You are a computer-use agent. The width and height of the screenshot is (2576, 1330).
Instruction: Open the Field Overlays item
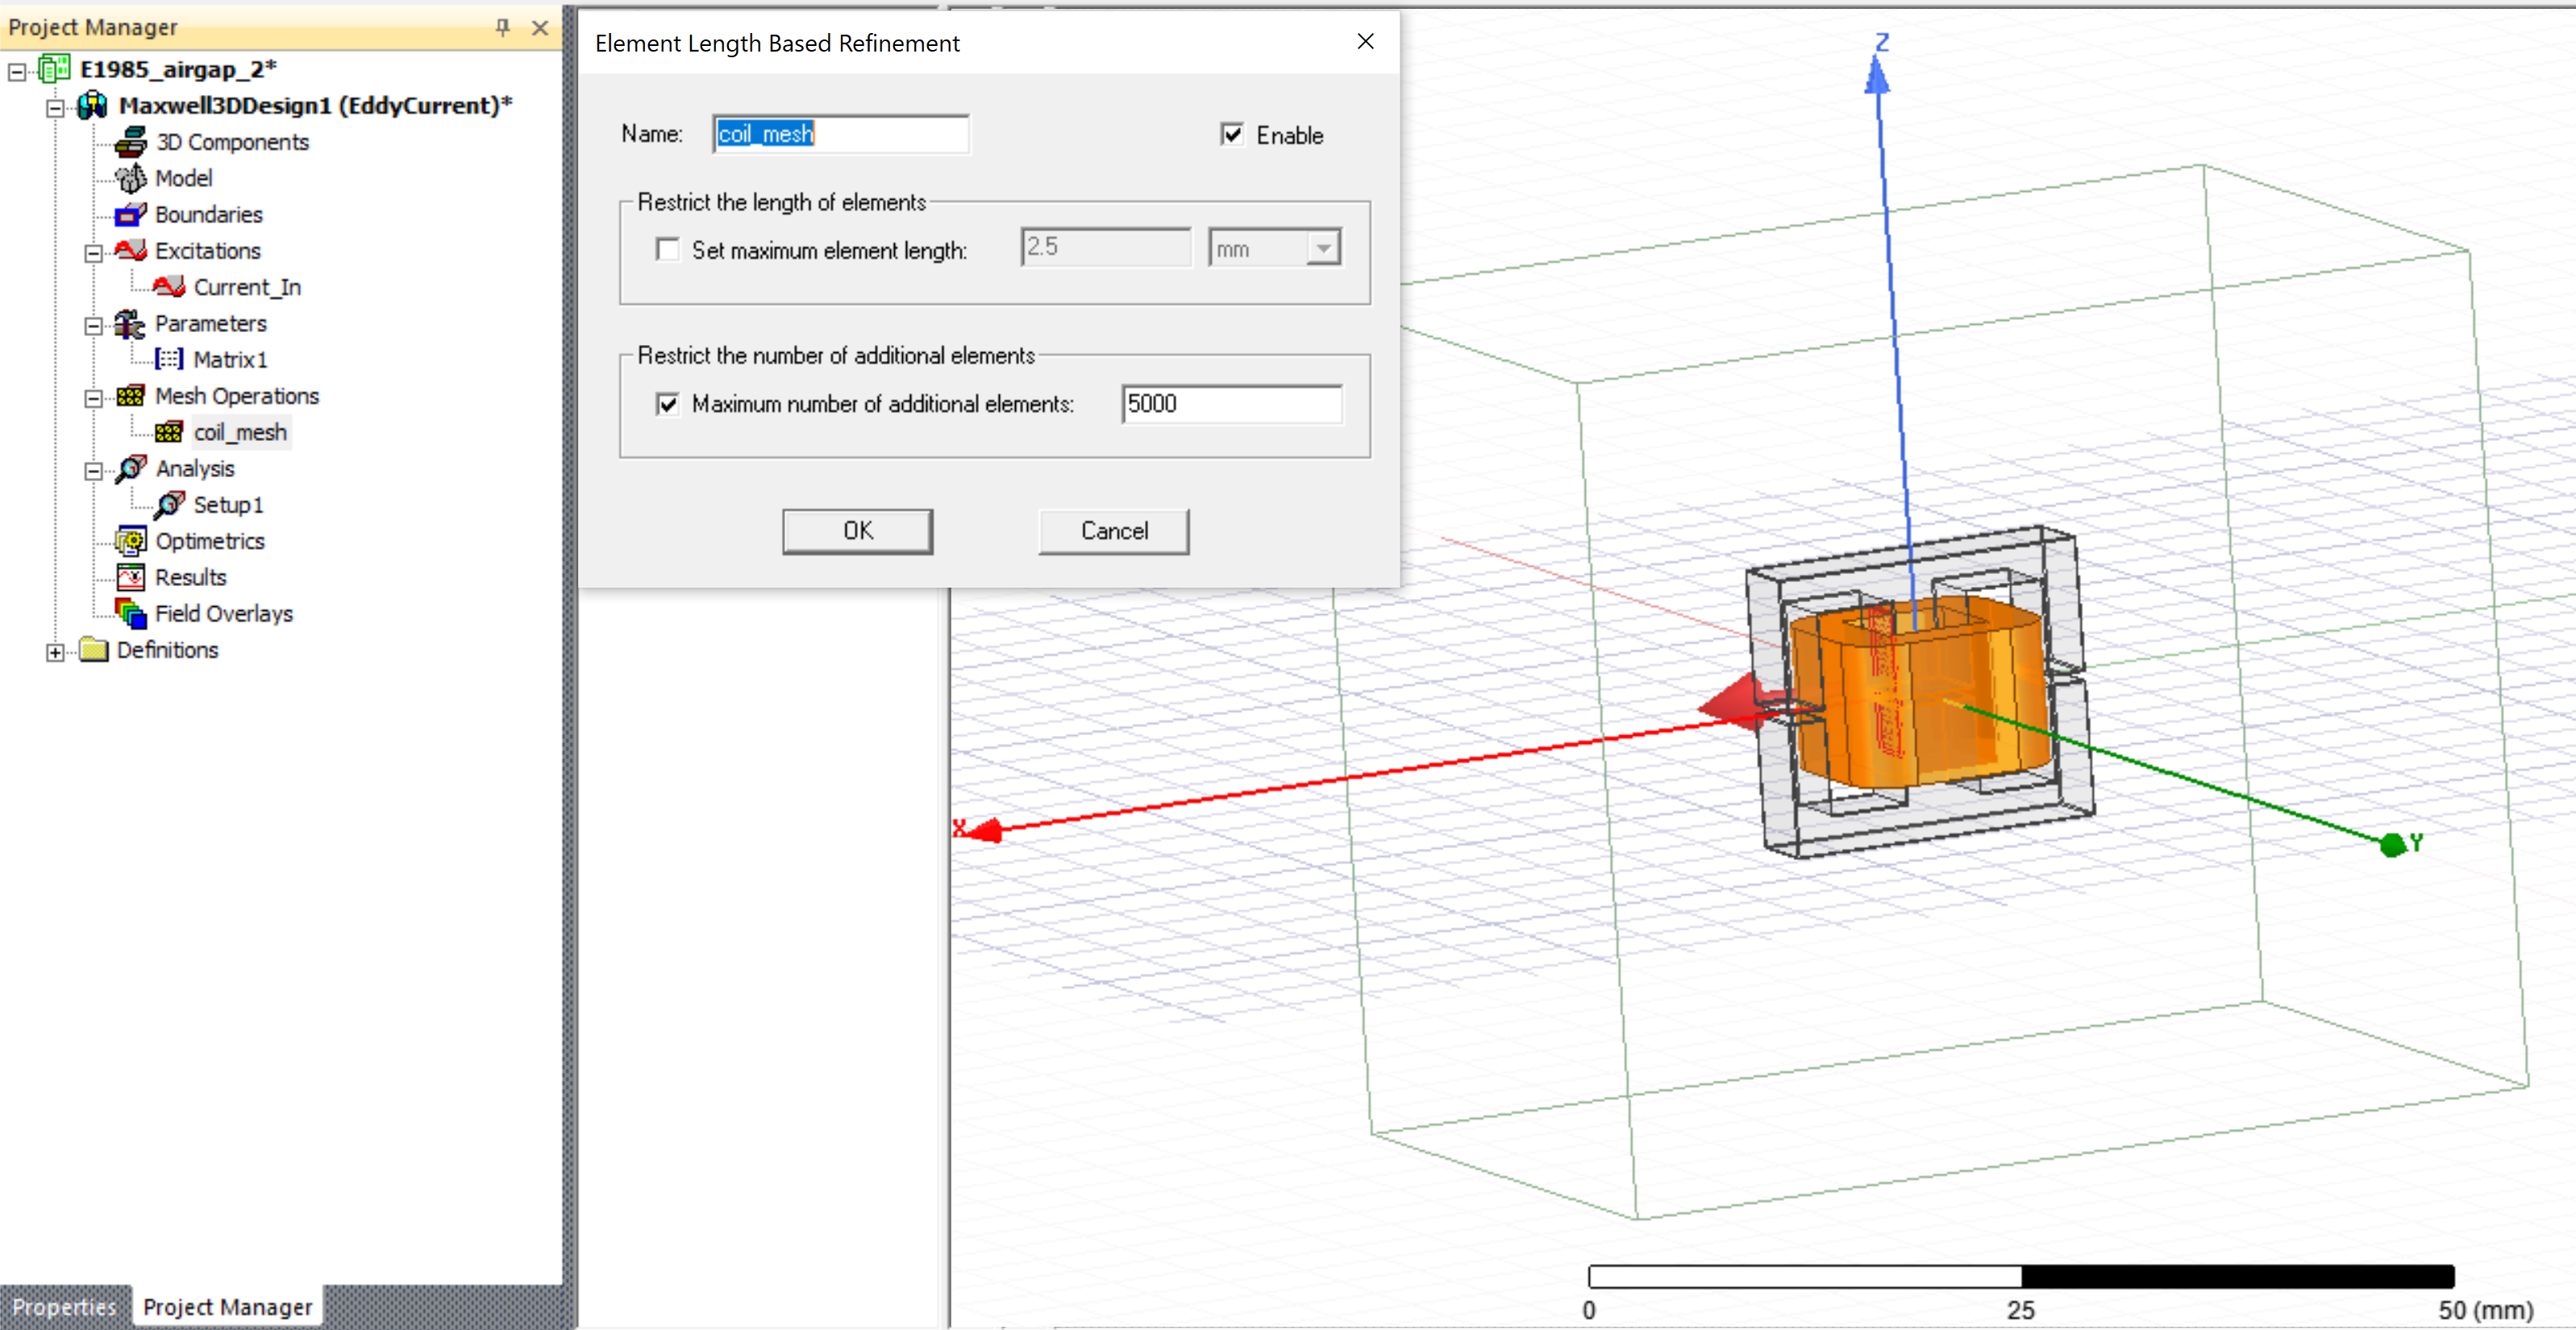225,613
